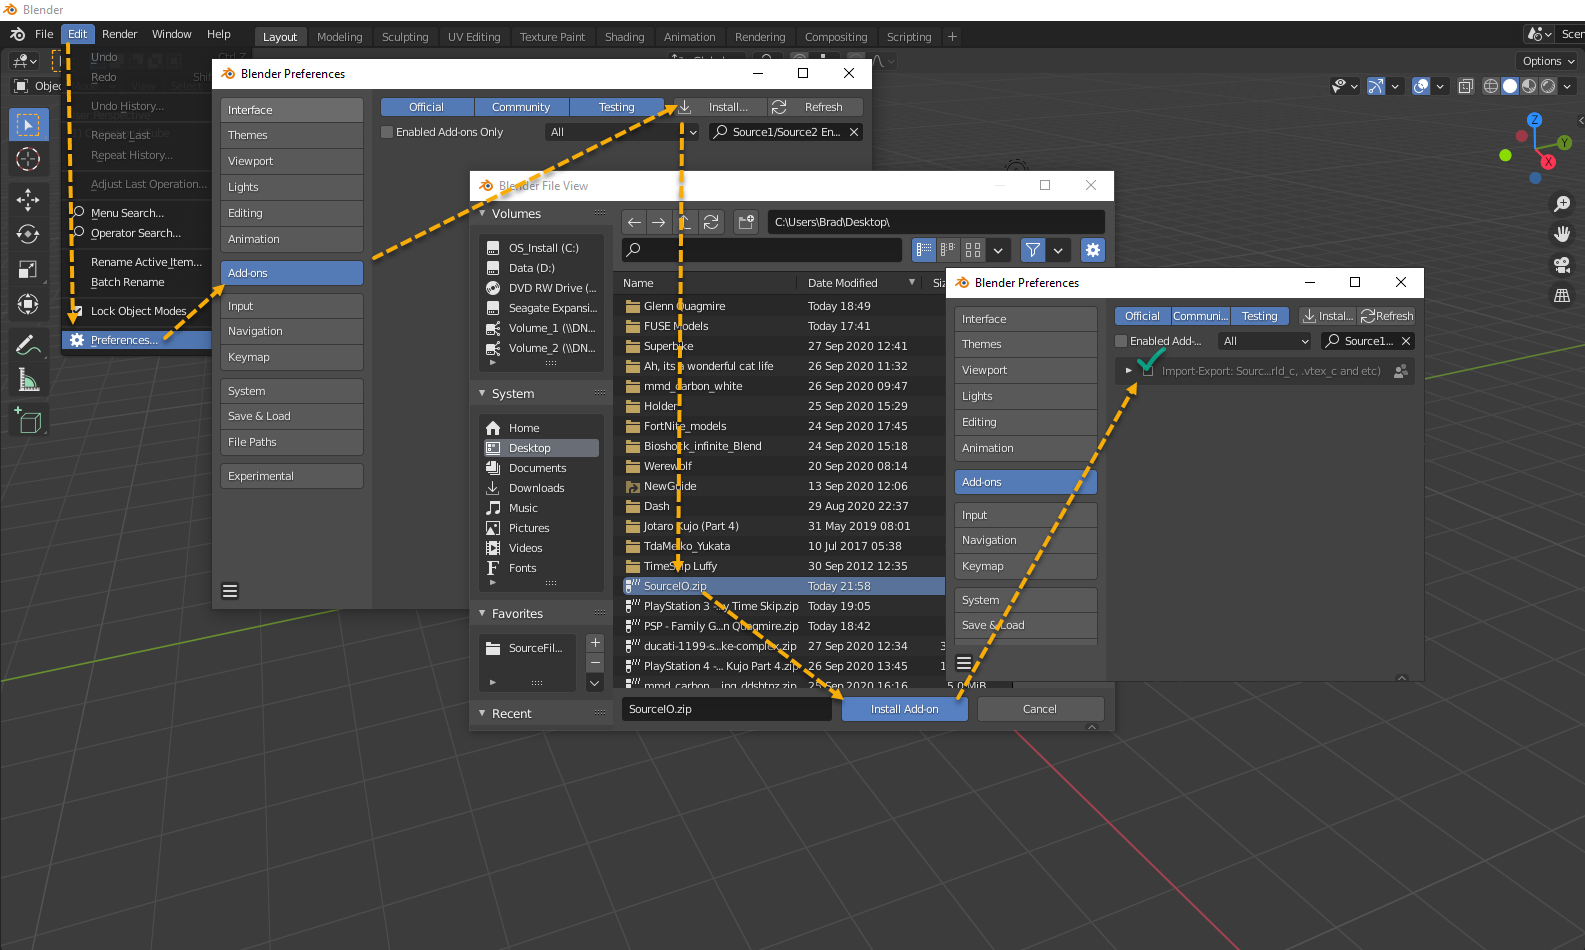
Task: Switch File View to thumbnail display
Action: [x=972, y=250]
